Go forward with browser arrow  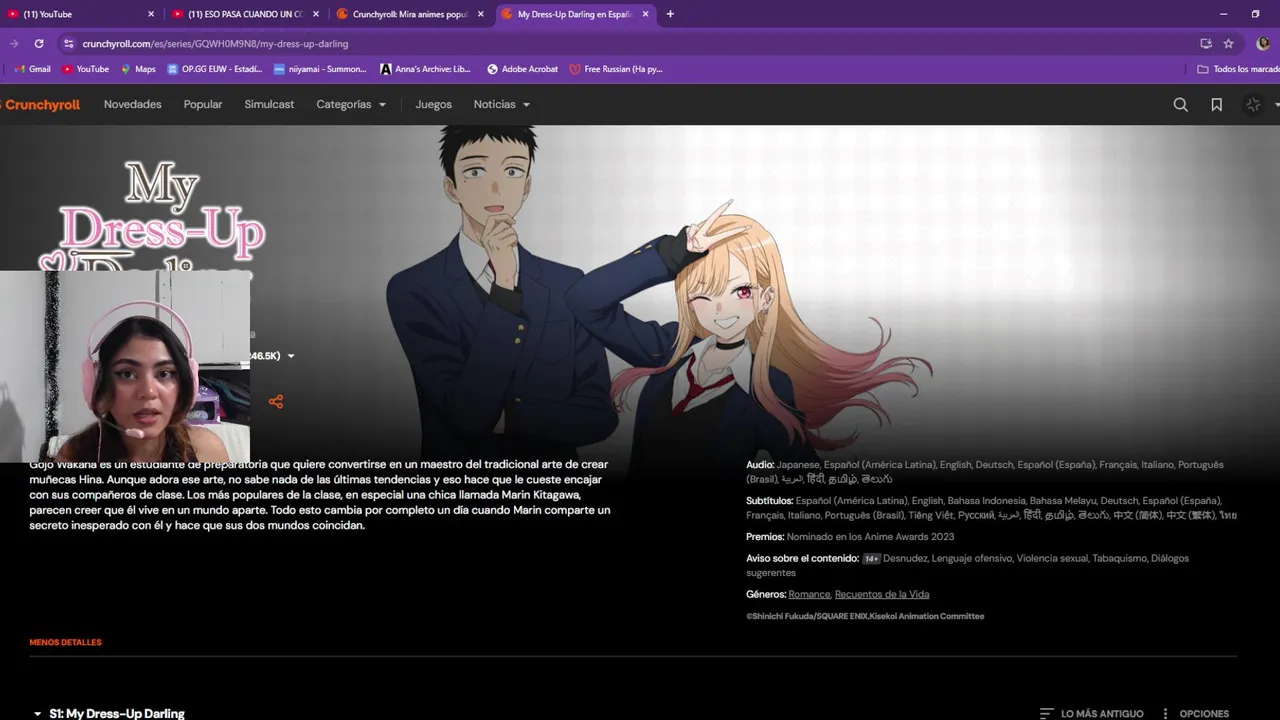[x=13, y=44]
